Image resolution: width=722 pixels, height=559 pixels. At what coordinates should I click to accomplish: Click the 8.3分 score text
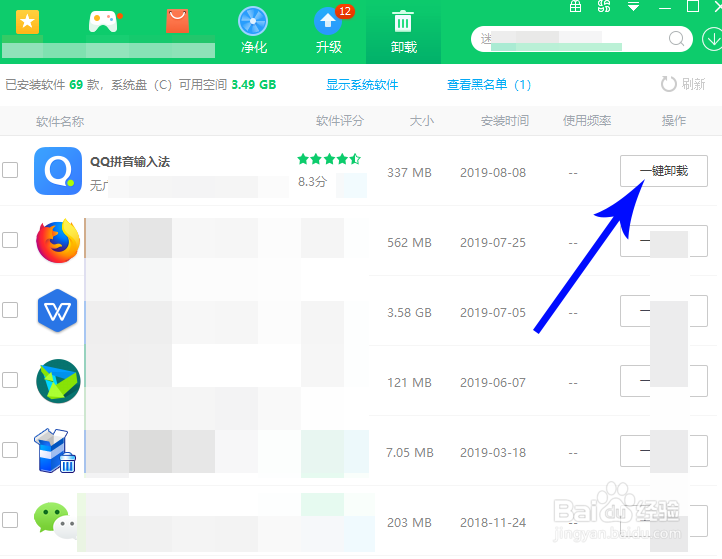coord(312,181)
